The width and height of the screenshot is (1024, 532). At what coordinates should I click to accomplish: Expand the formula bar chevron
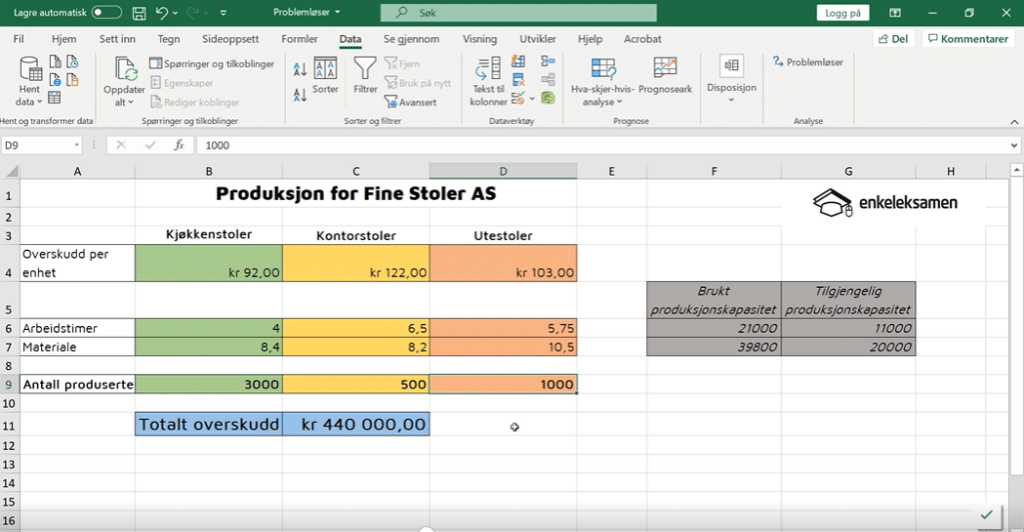tap(1014, 145)
